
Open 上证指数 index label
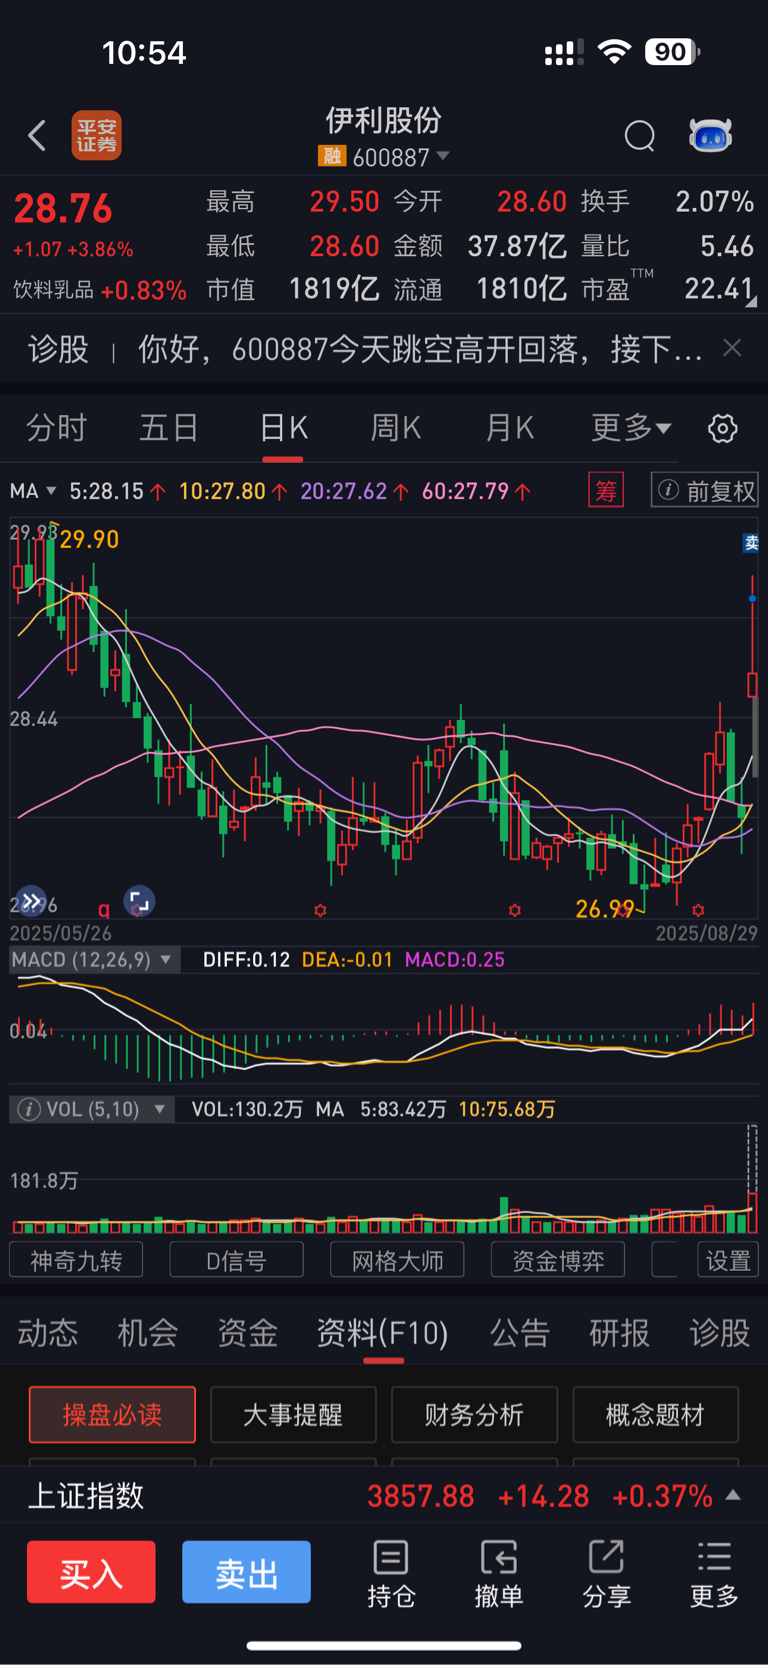click(x=86, y=1496)
